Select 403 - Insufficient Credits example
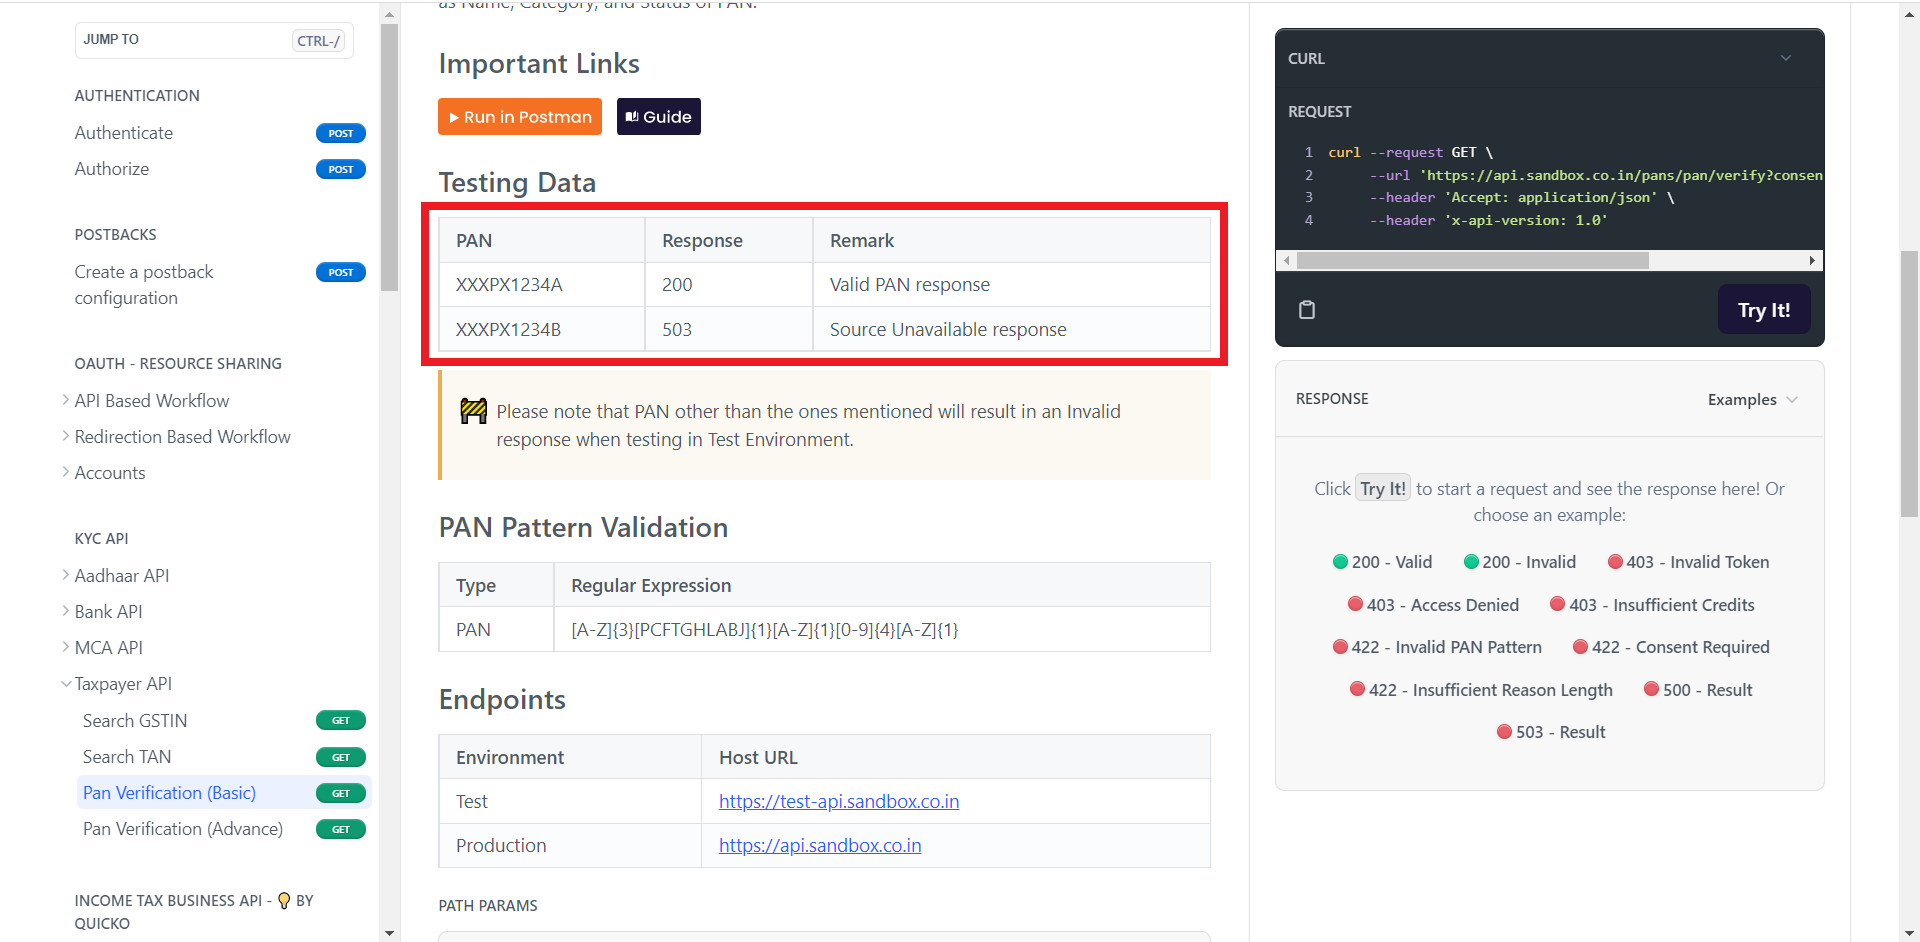The image size is (1920, 942). [x=1652, y=605]
